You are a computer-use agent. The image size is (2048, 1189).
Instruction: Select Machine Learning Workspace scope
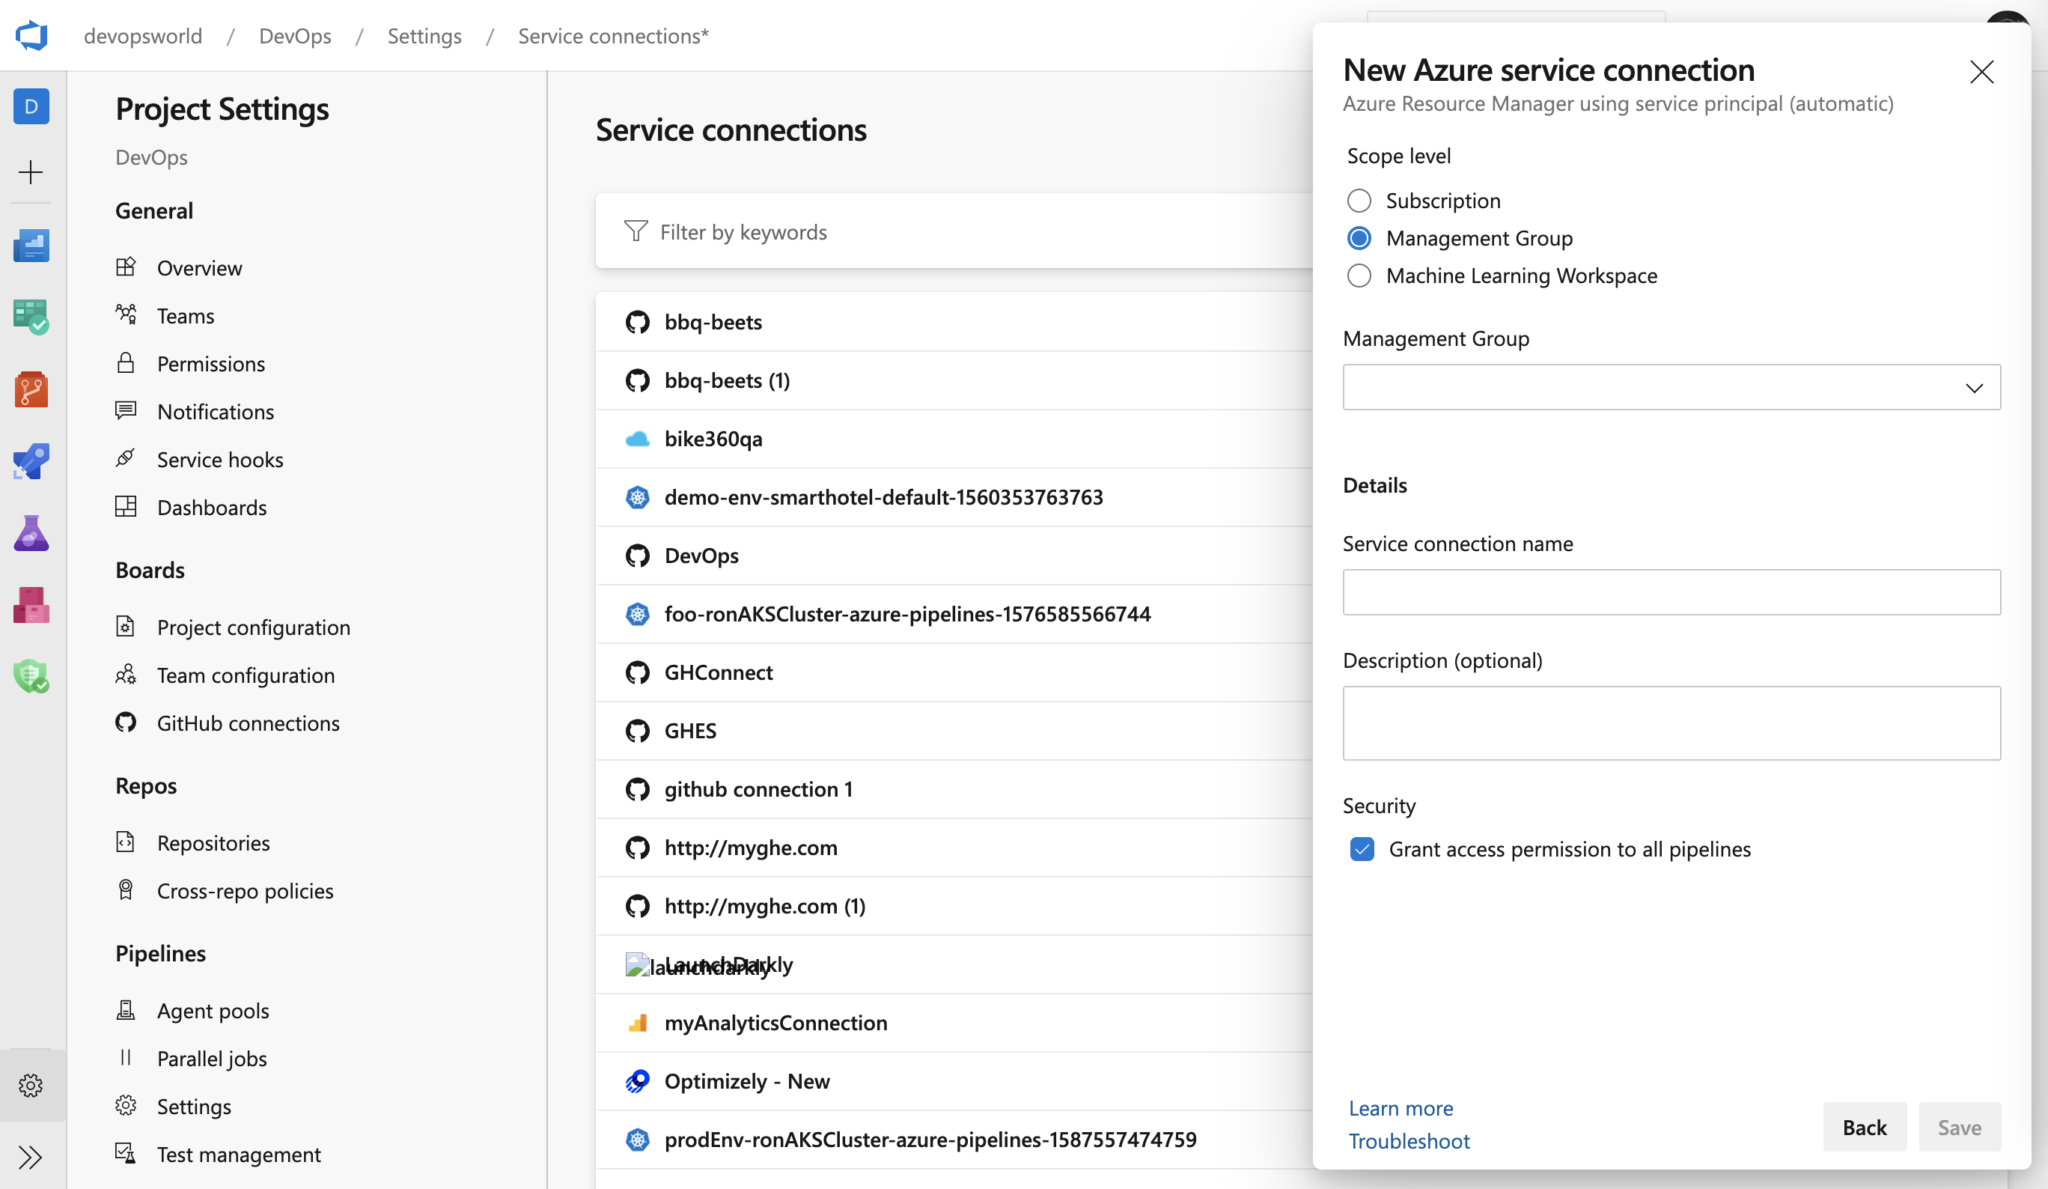[x=1359, y=276]
